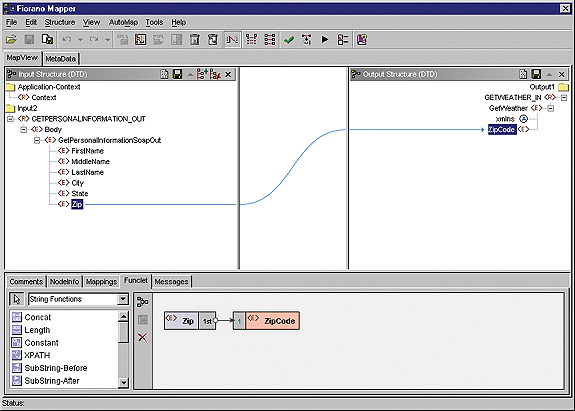Select the Zip element in input tree
The image size is (575, 411).
(77, 204)
